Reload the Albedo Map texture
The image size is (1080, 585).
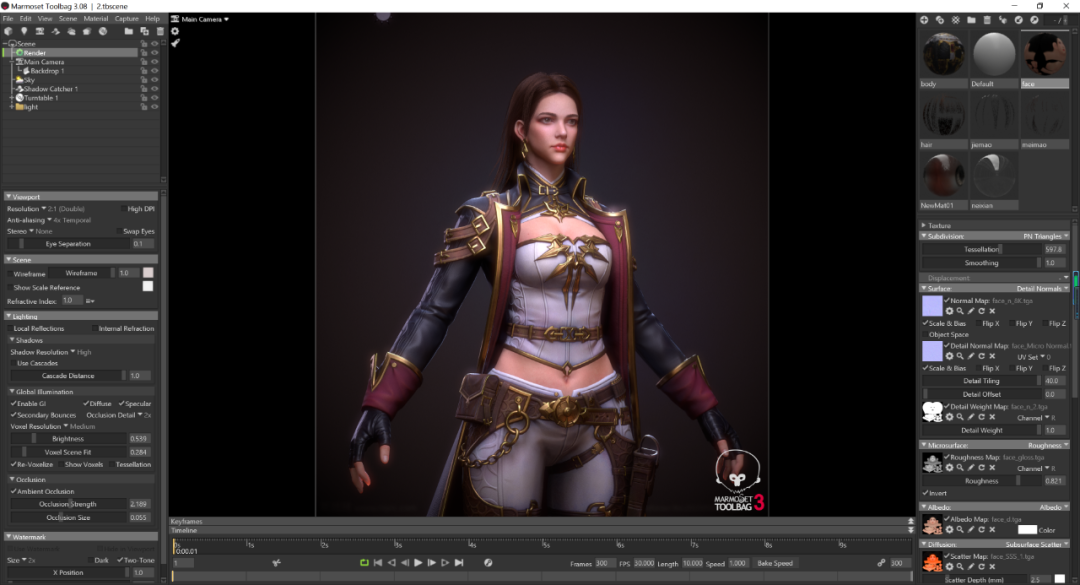[982, 529]
